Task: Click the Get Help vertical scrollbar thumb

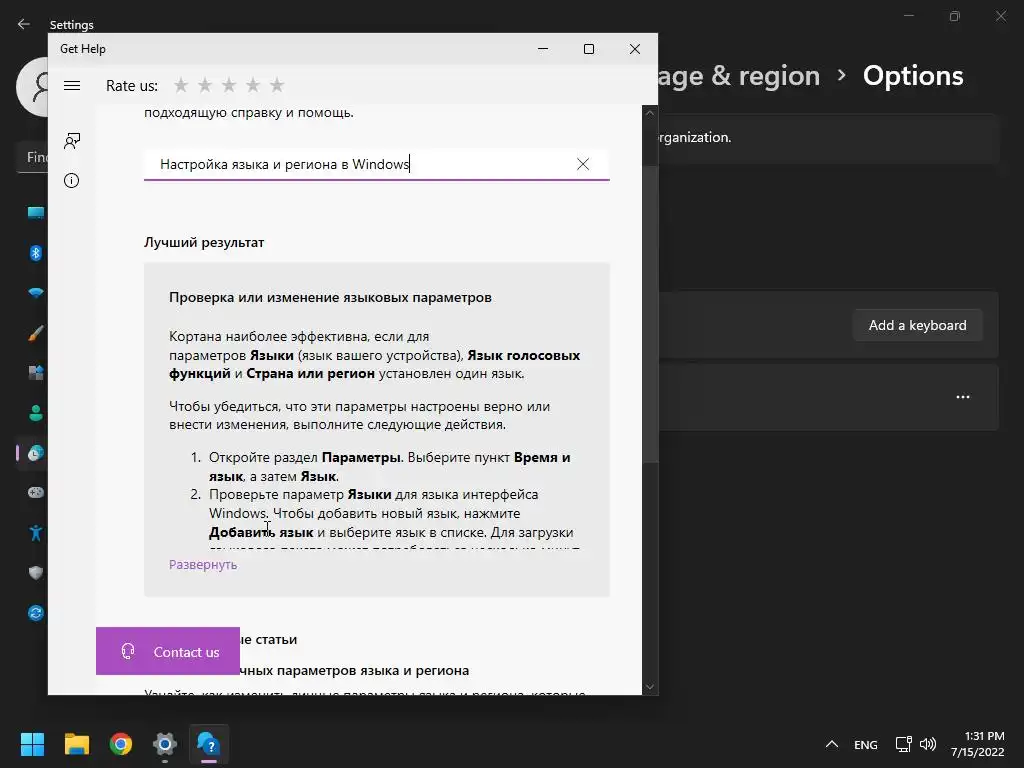Action: click(650, 313)
